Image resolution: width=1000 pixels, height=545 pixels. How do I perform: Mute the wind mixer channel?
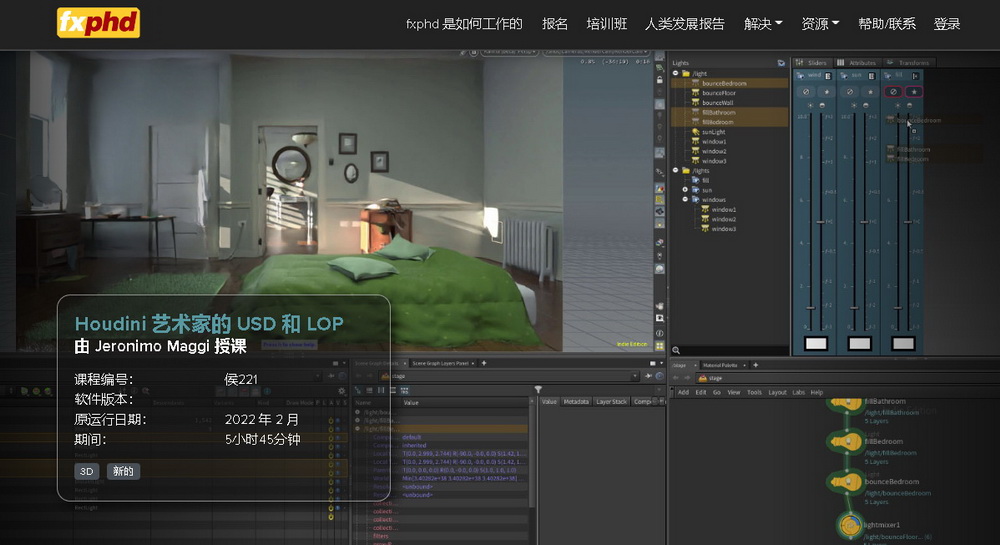click(805, 92)
